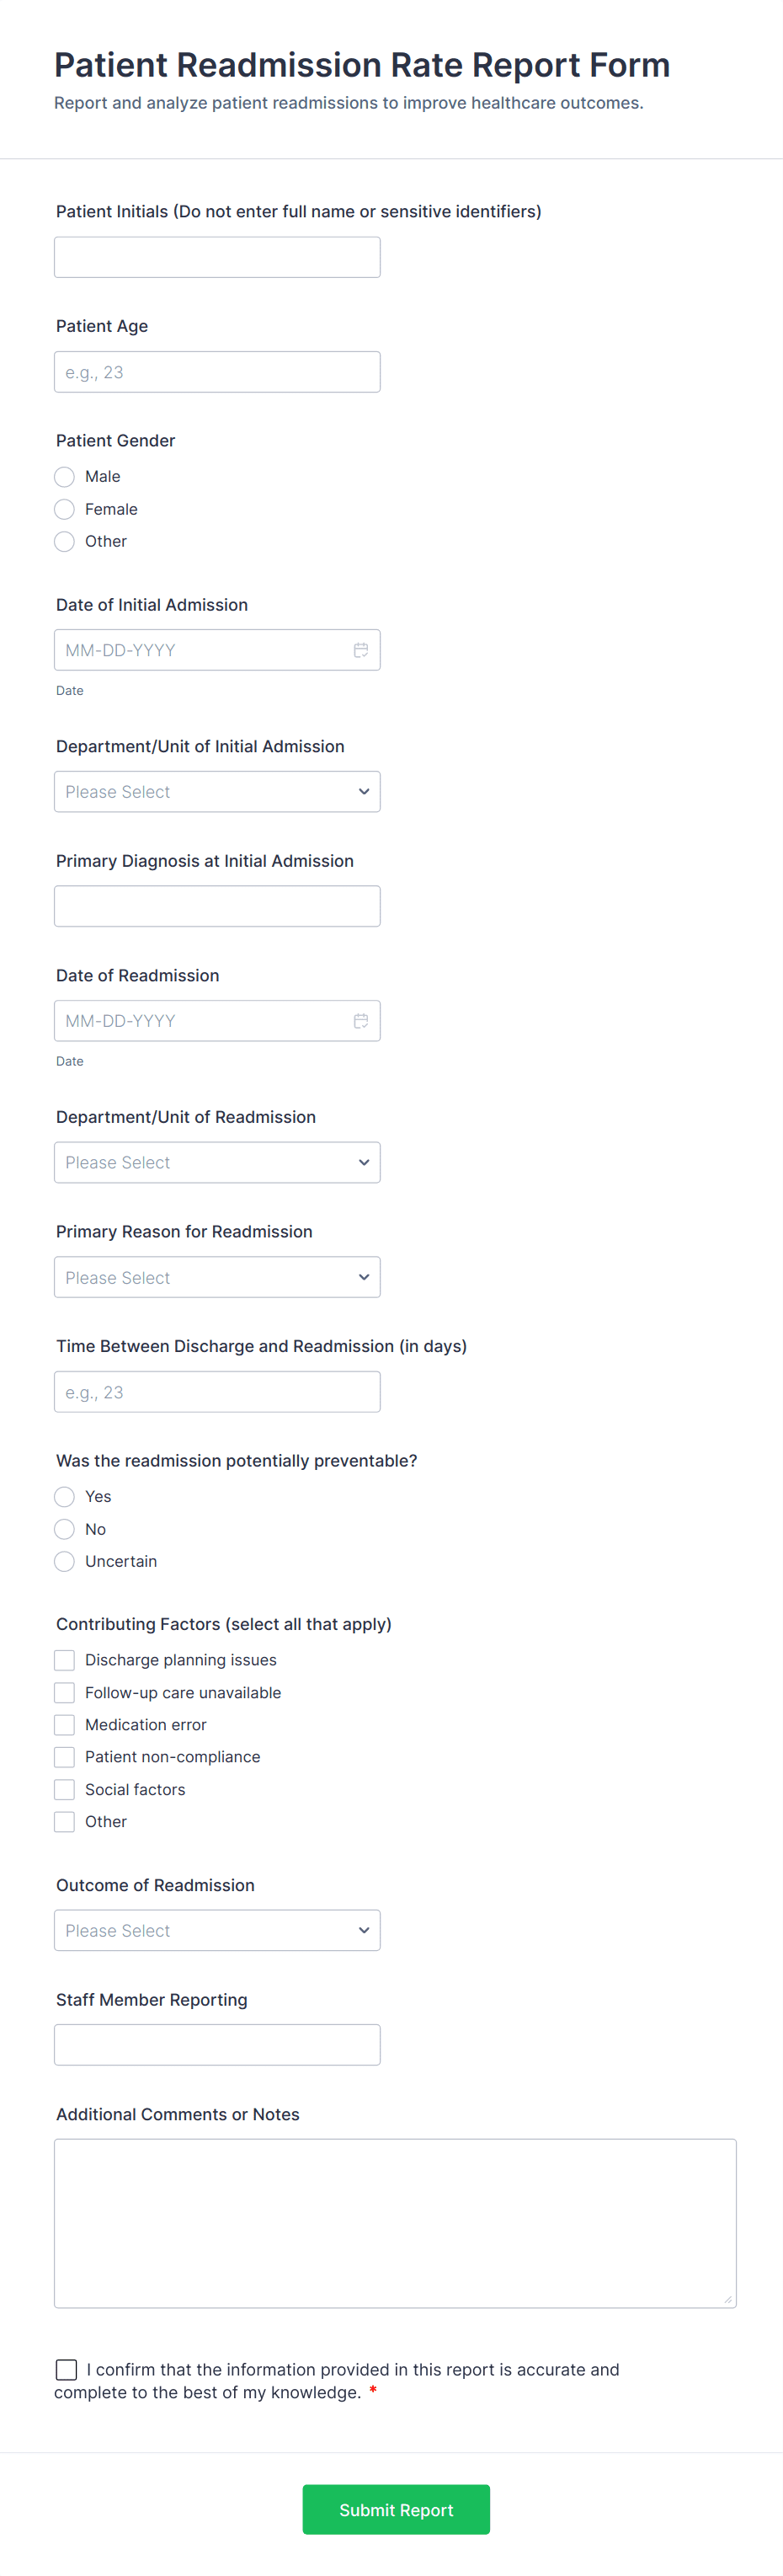
Task: Click into the Patient Initials field
Action: [217, 257]
